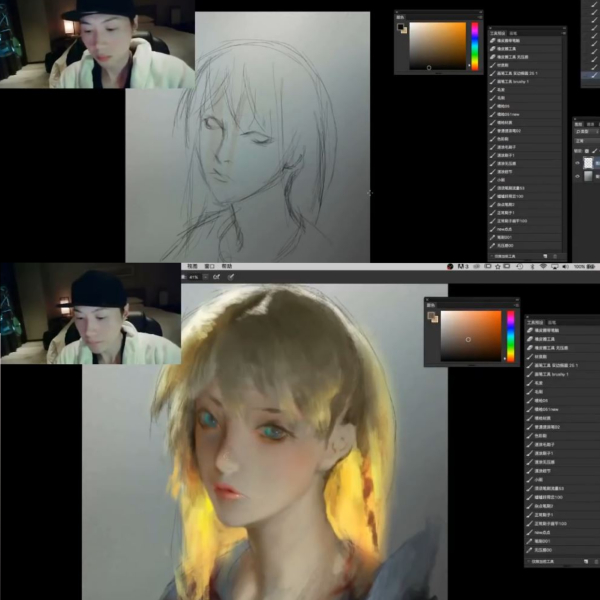Click the battery 100% indicator in menu bar
Screen dimensions: 600x600
tap(584, 266)
